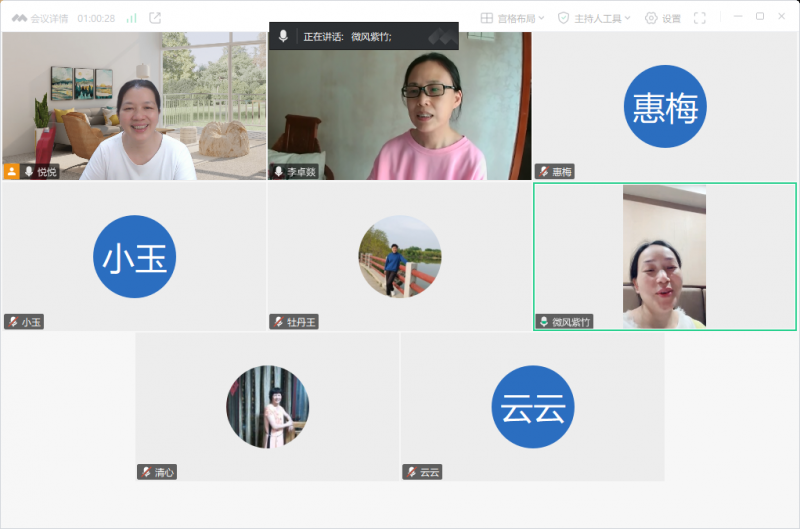Enter fullscreen mode via fullscreen icon
800x529 pixels.
699,18
